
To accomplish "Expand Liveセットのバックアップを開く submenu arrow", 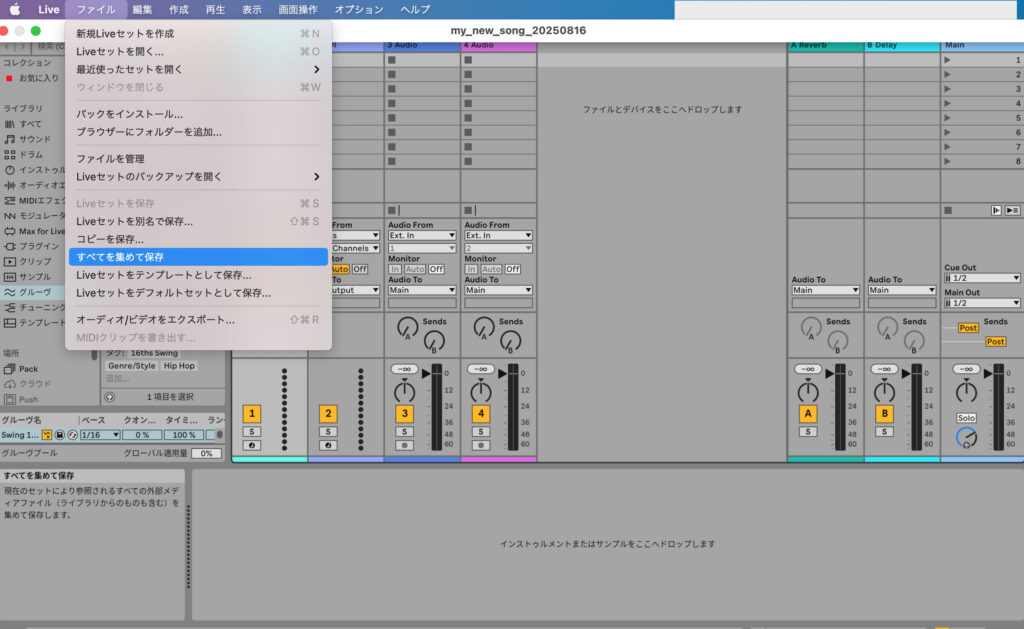I will point(316,176).
